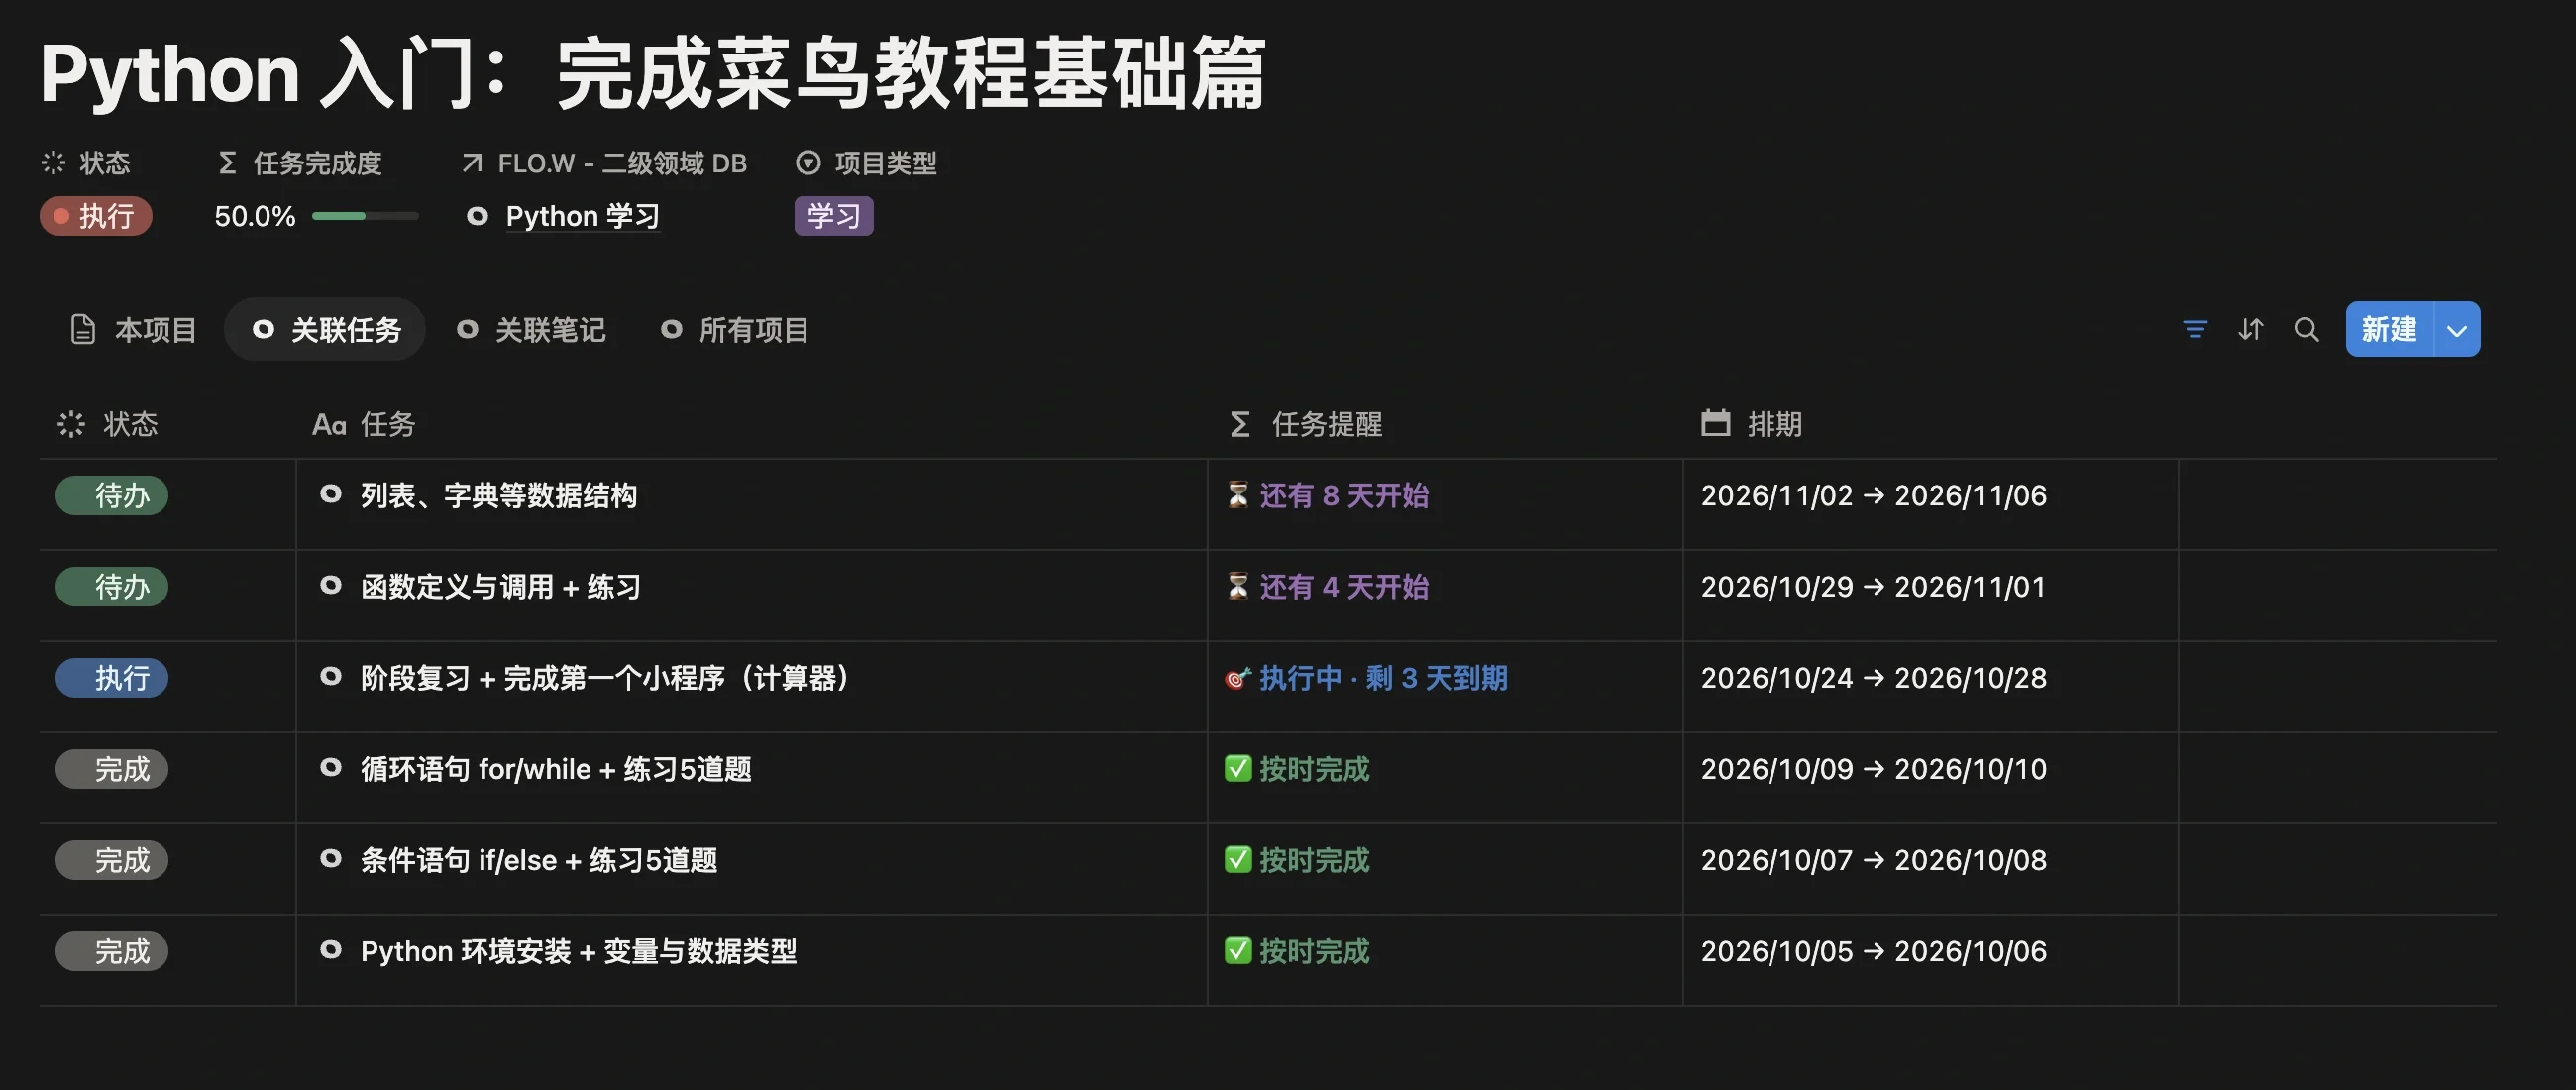
Task: Change 待办 status for 列表、字典等数据结构 row
Action: tap(112, 495)
